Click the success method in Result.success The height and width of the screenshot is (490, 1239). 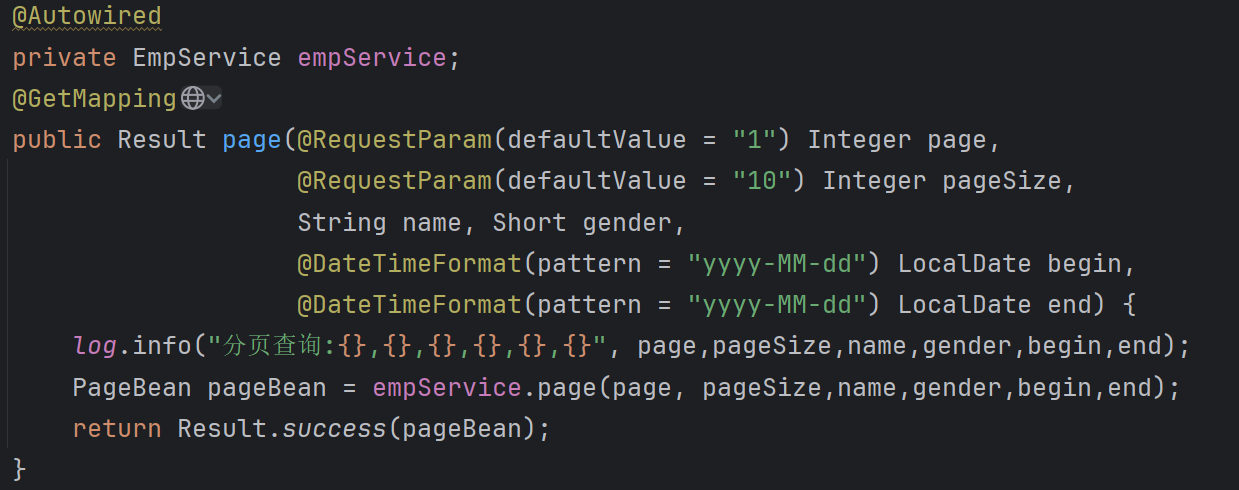click(335, 428)
